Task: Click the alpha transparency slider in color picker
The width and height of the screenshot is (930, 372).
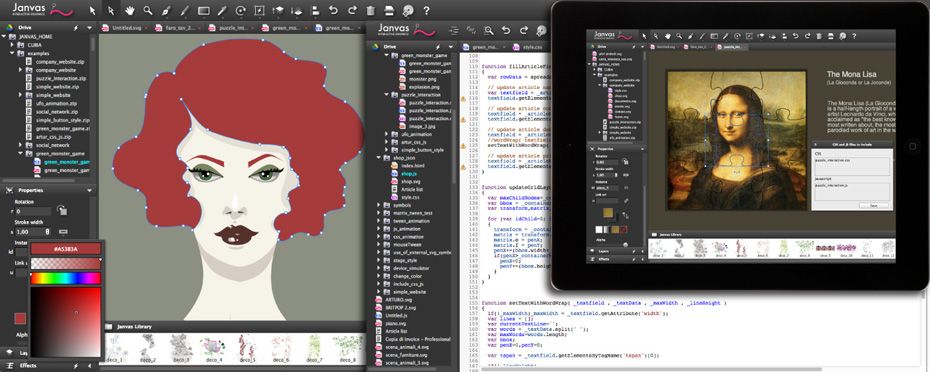Action: (66, 263)
